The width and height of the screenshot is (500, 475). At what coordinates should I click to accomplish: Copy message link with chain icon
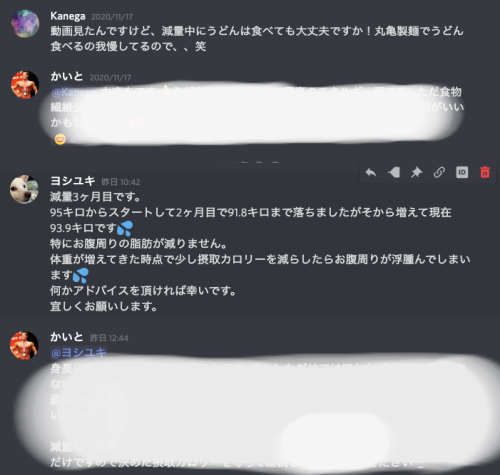click(439, 172)
